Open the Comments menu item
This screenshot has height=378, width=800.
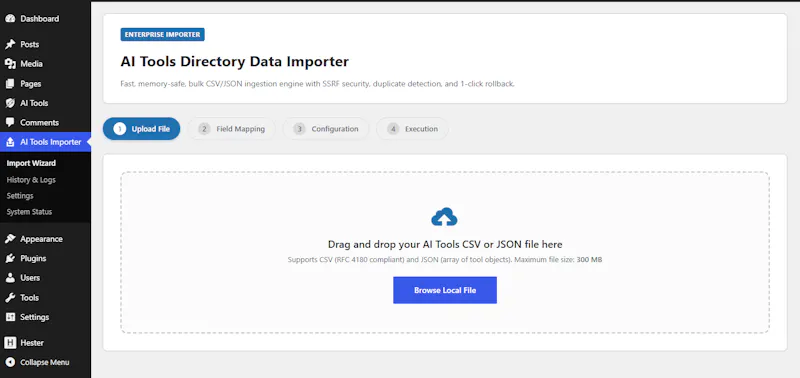click(x=45, y=122)
